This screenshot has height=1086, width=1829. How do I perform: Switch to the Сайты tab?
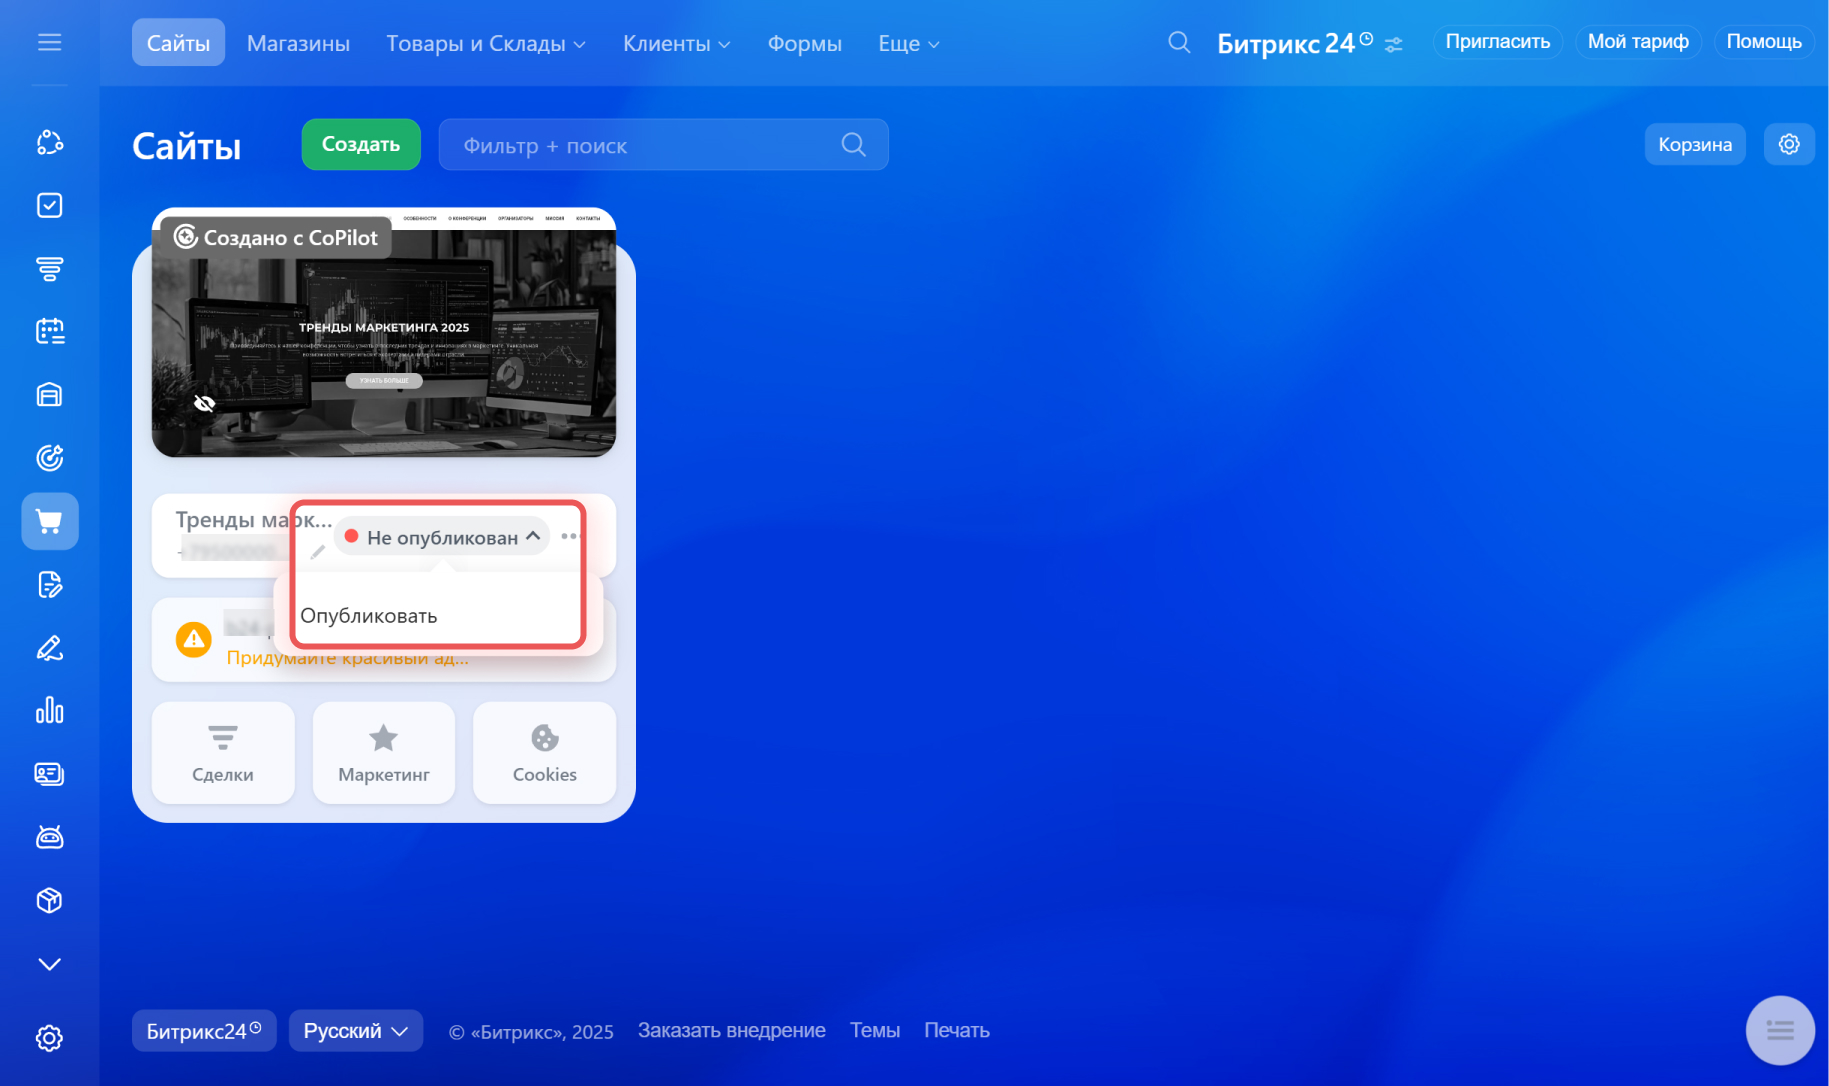pos(178,42)
